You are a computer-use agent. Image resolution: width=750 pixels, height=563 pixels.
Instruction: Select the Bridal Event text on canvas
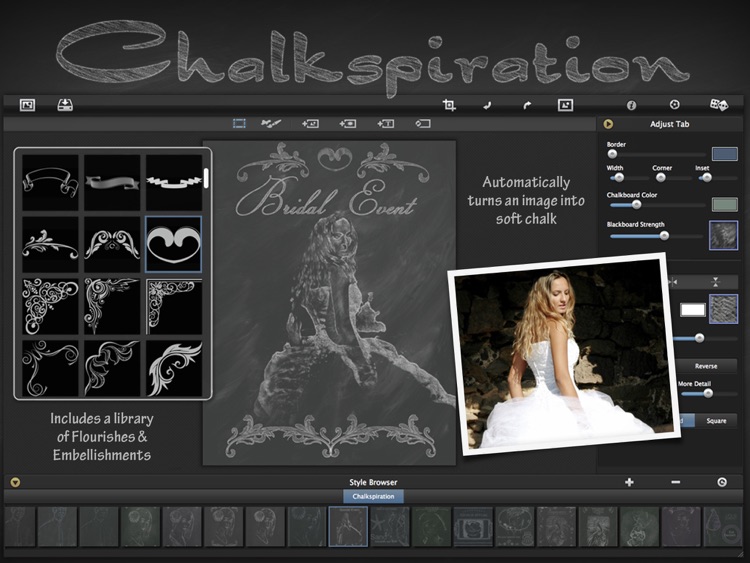327,199
